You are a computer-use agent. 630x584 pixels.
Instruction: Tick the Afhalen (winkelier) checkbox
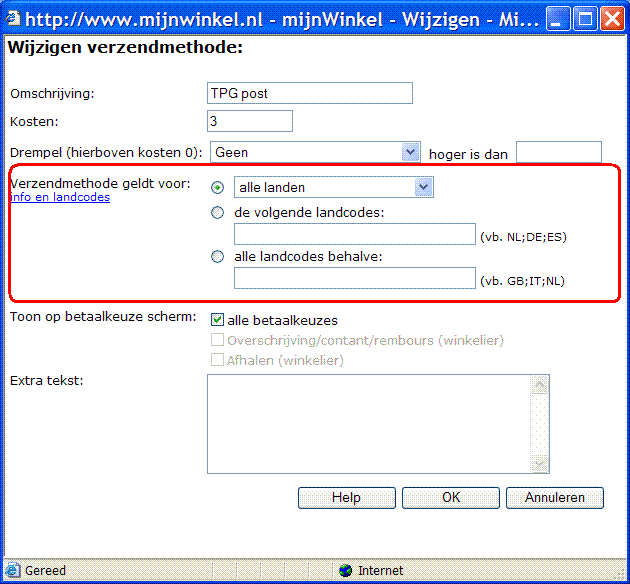click(x=217, y=359)
